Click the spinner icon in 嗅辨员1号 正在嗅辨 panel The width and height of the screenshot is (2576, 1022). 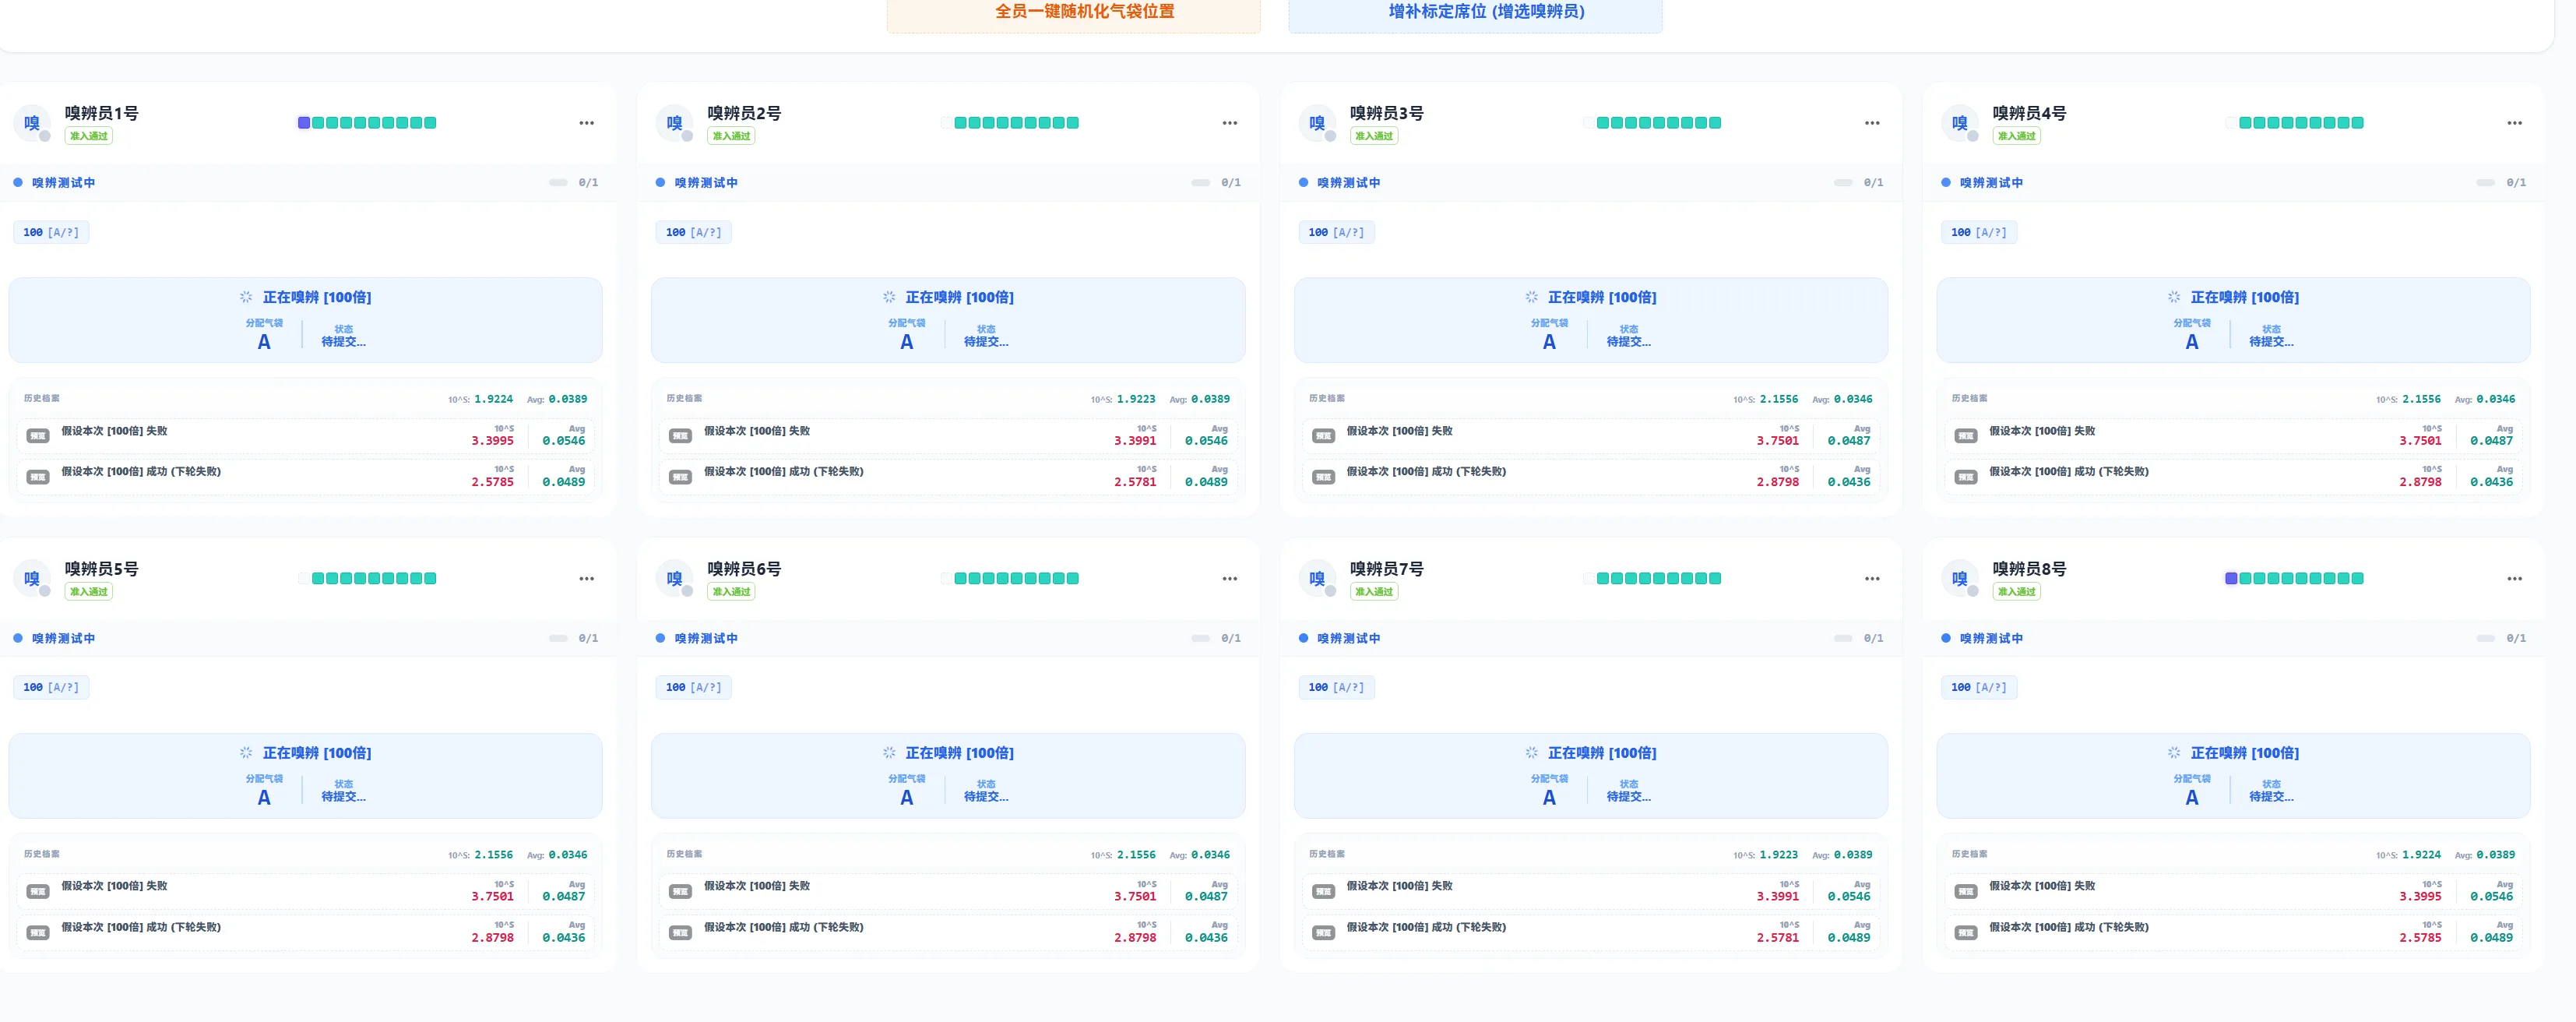click(x=246, y=297)
